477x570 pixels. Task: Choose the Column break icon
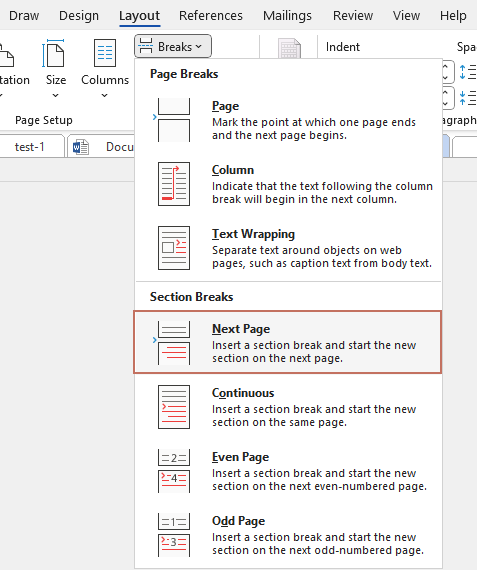coord(174,184)
